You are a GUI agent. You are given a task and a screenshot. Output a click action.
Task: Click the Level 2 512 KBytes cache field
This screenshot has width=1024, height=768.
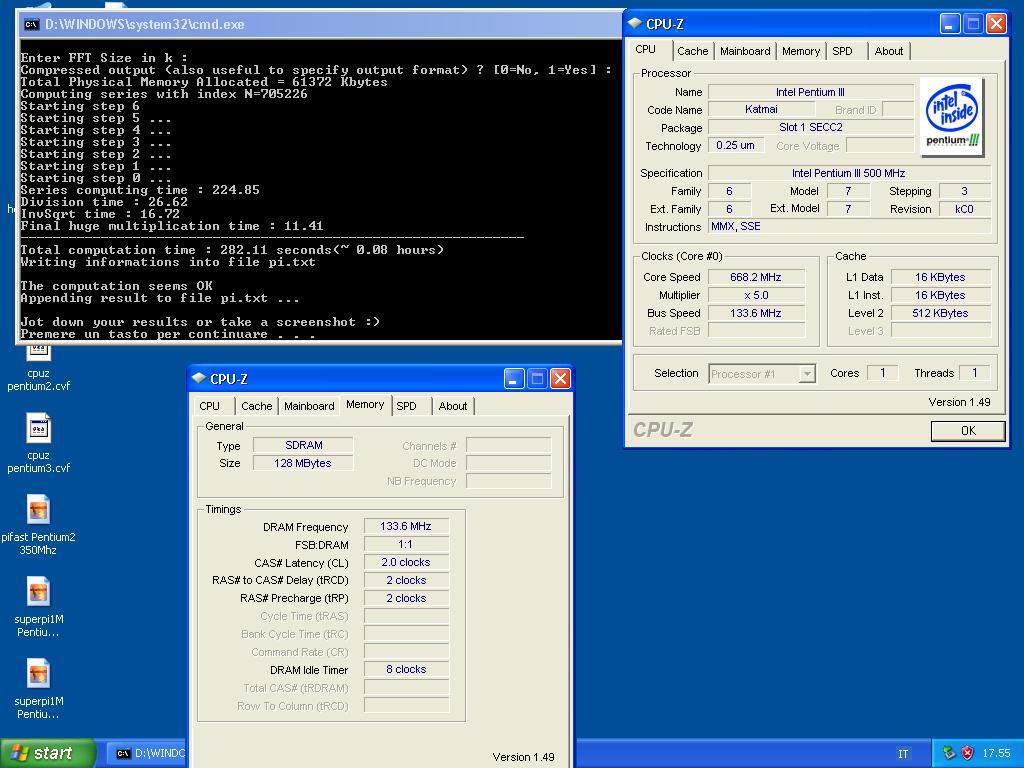[940, 313]
